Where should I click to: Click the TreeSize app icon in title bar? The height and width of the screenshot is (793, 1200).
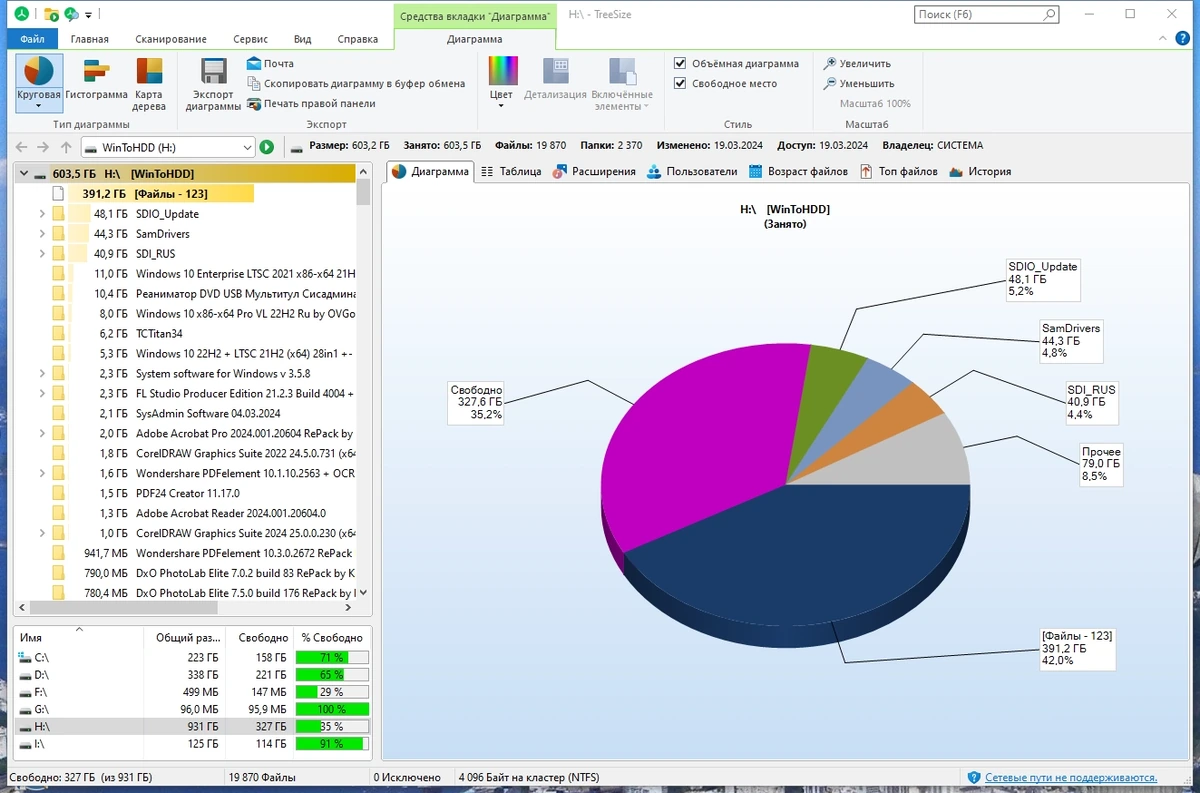(20, 15)
